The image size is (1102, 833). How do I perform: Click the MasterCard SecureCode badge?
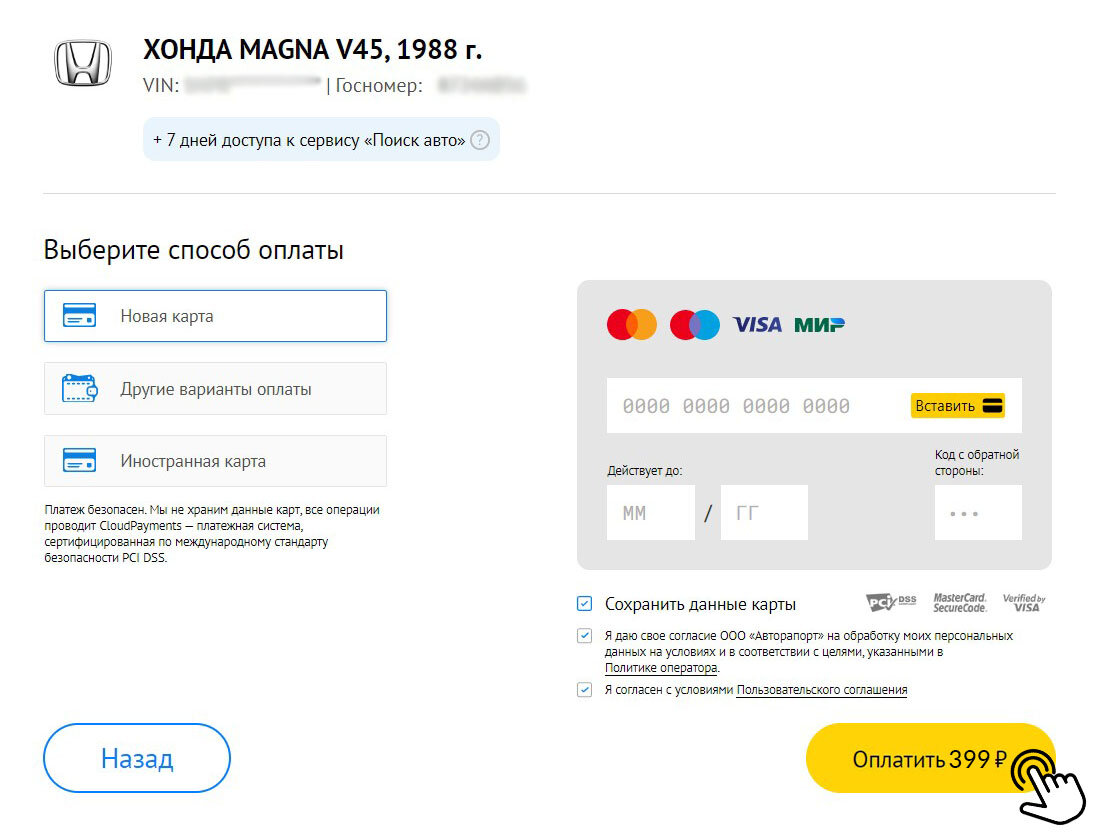960,602
